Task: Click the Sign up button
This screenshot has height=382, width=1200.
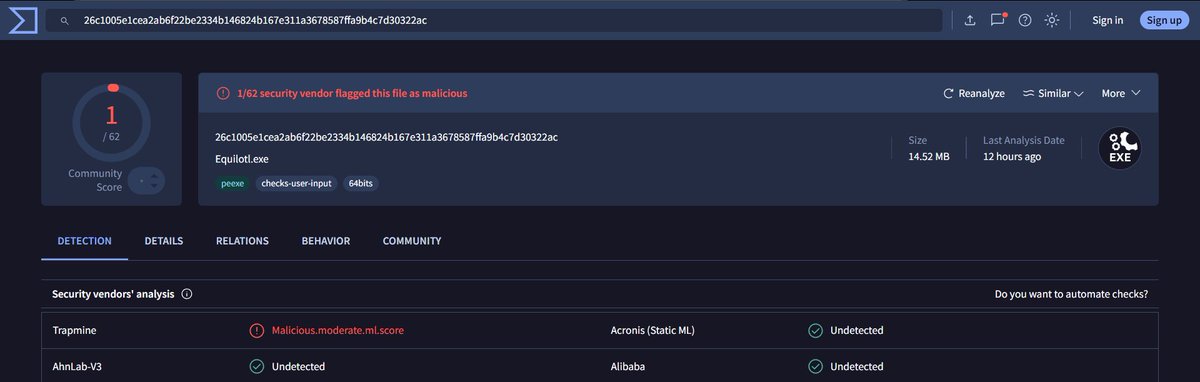Action: coord(1164,20)
